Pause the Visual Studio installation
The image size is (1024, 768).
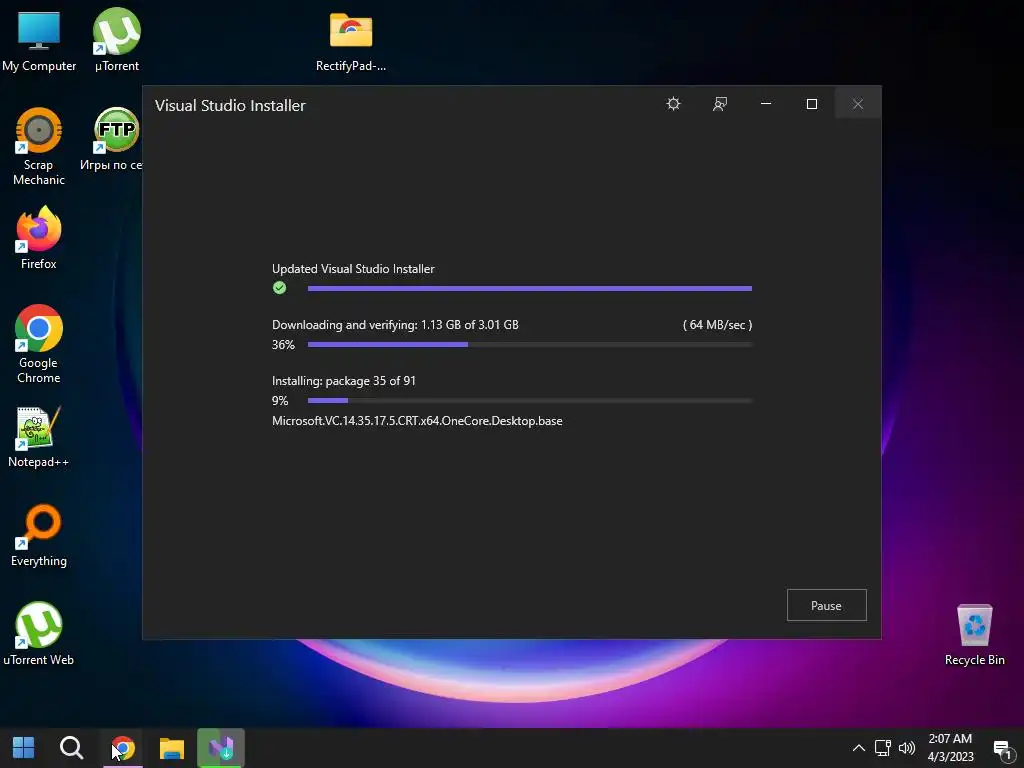point(826,605)
